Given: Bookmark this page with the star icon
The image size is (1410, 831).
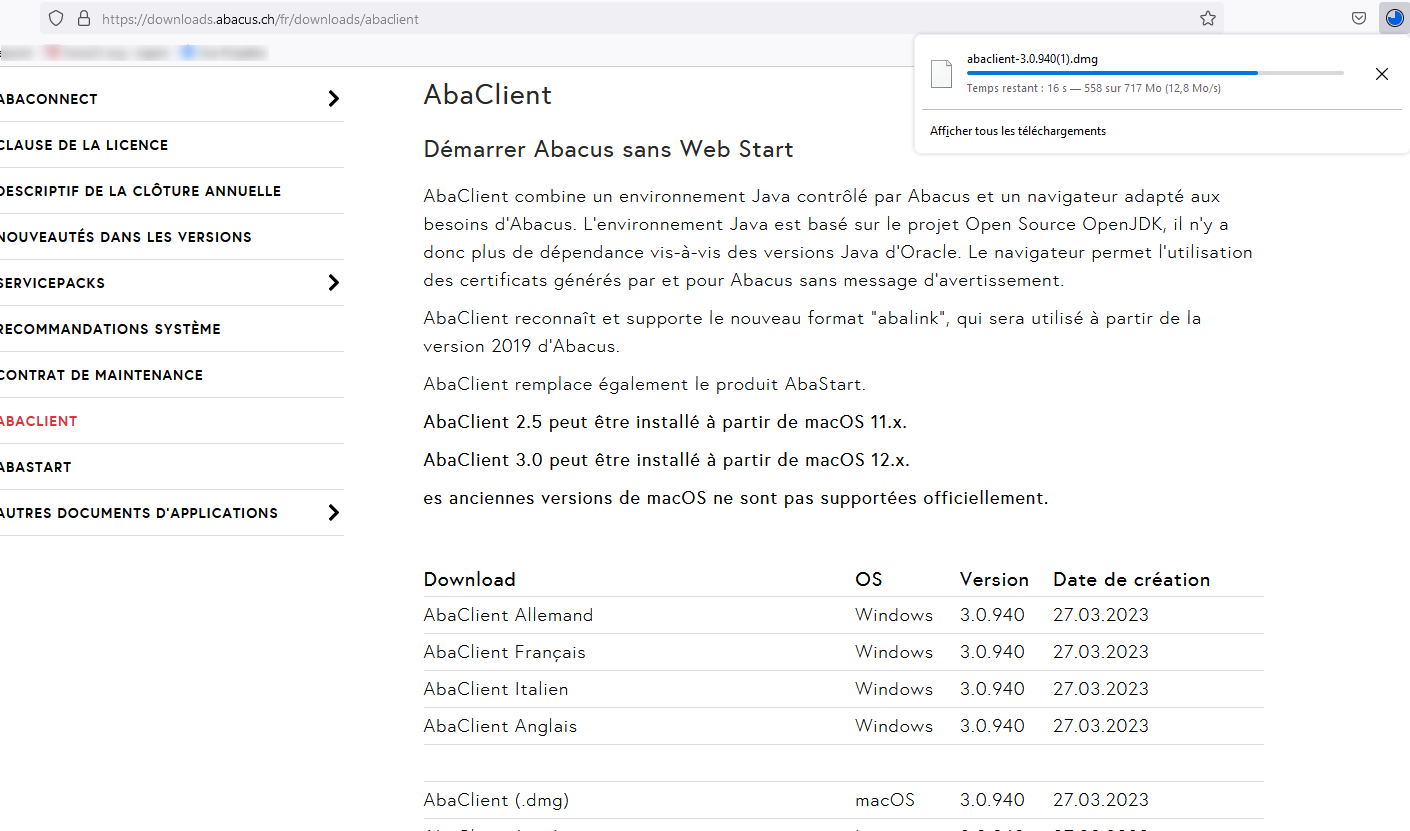Looking at the screenshot, I should (x=1208, y=18).
